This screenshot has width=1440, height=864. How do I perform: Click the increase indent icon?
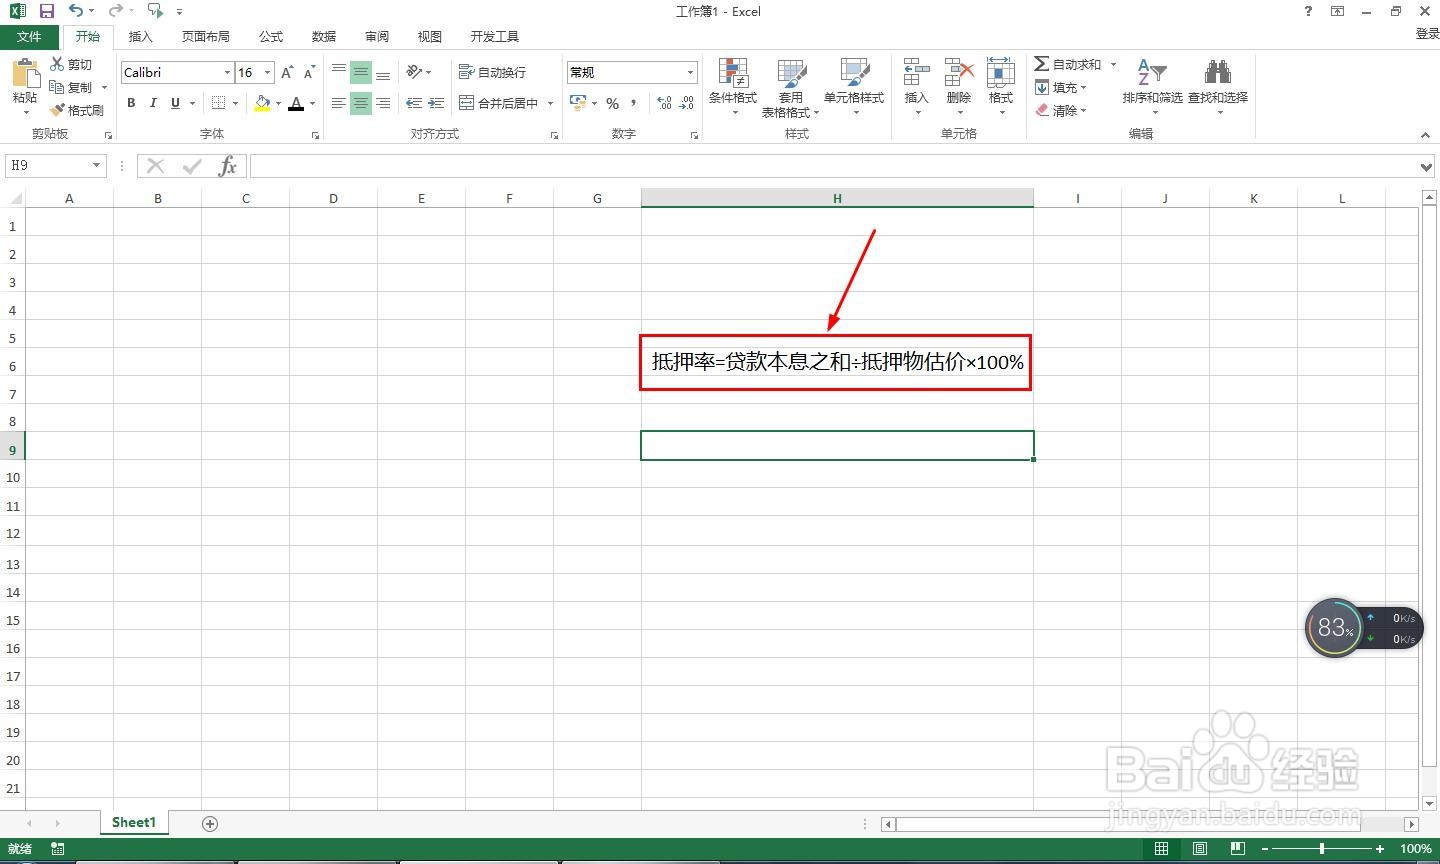(x=436, y=103)
